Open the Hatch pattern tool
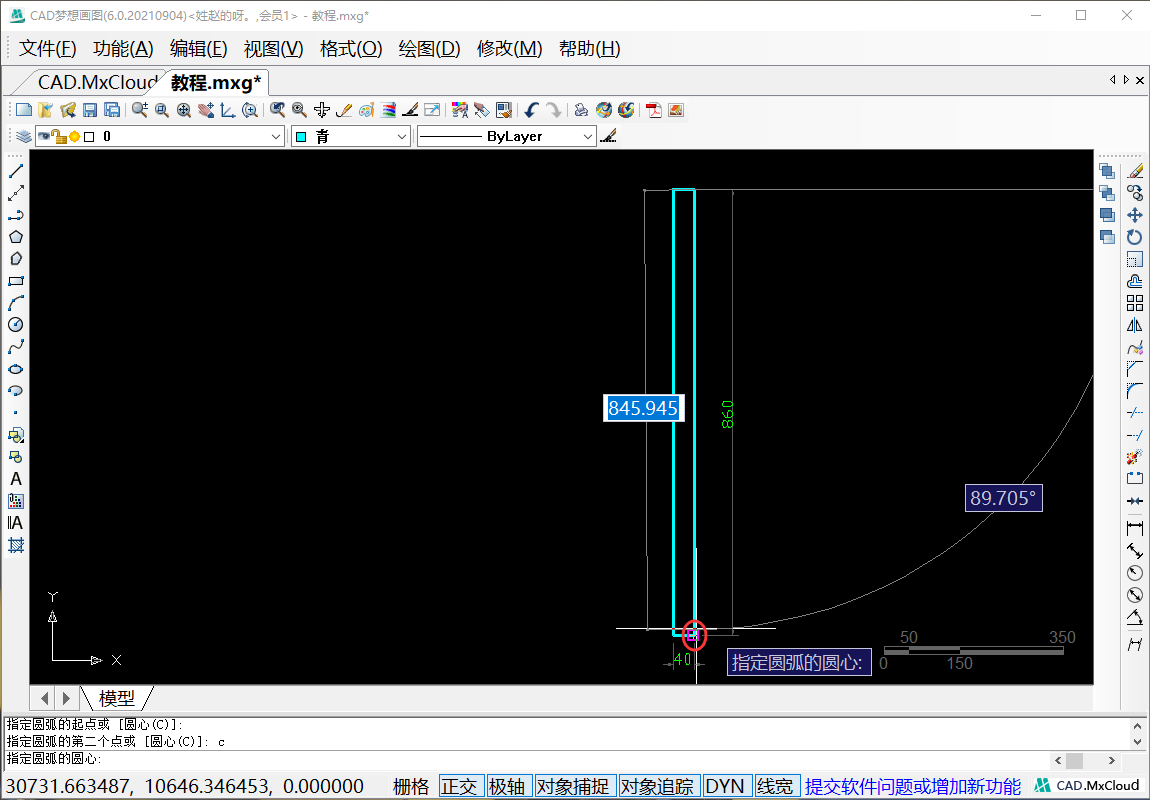1150x800 pixels. pyautogui.click(x=15, y=545)
